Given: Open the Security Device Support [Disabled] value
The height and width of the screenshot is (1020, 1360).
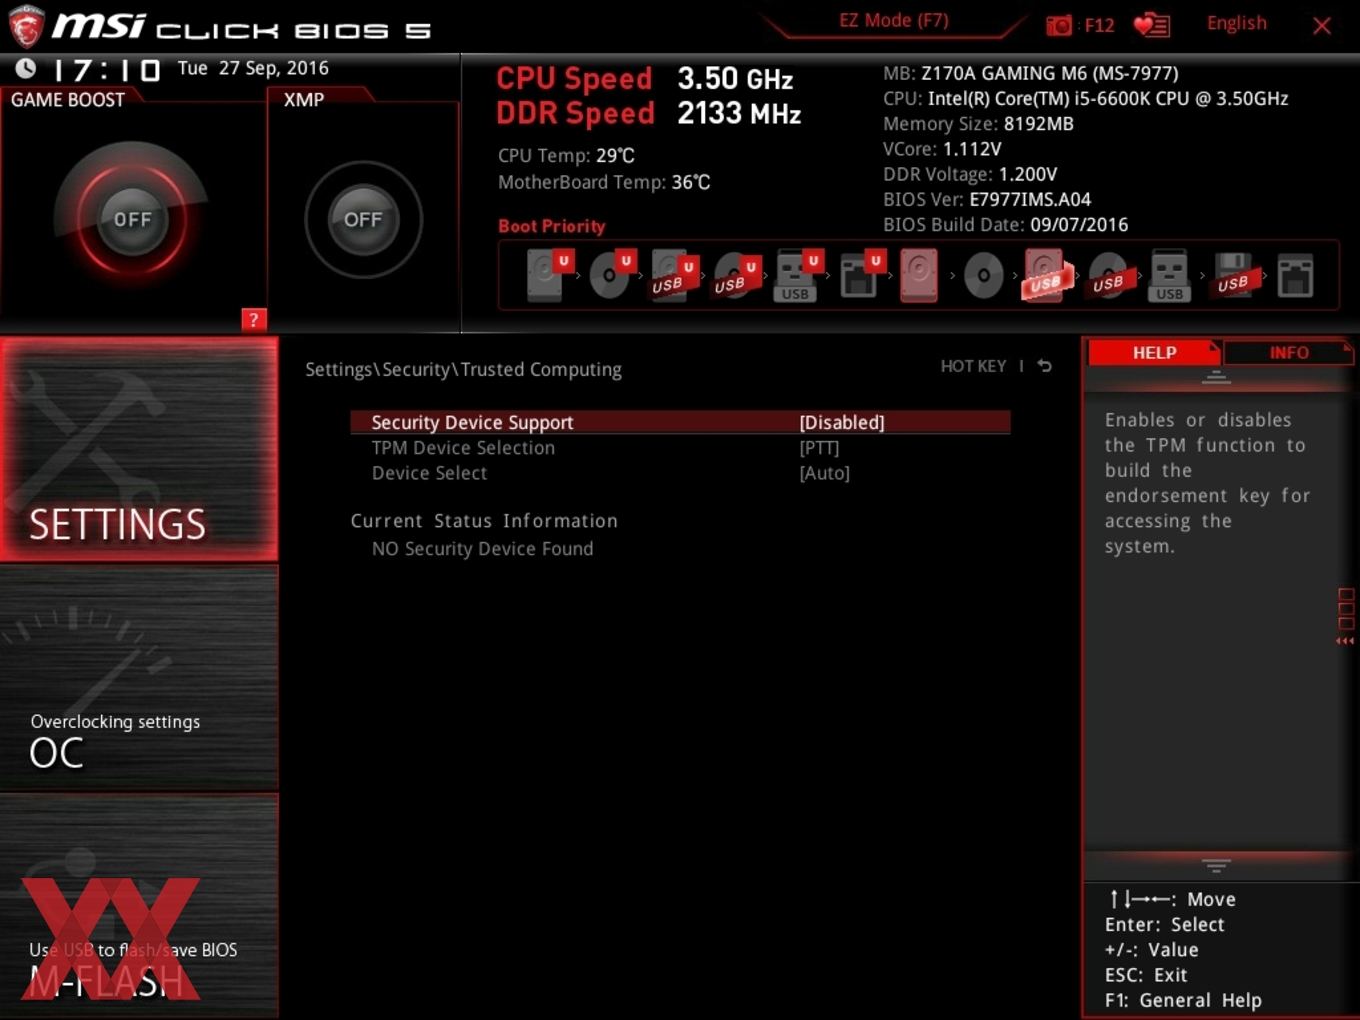Looking at the screenshot, I should (842, 422).
